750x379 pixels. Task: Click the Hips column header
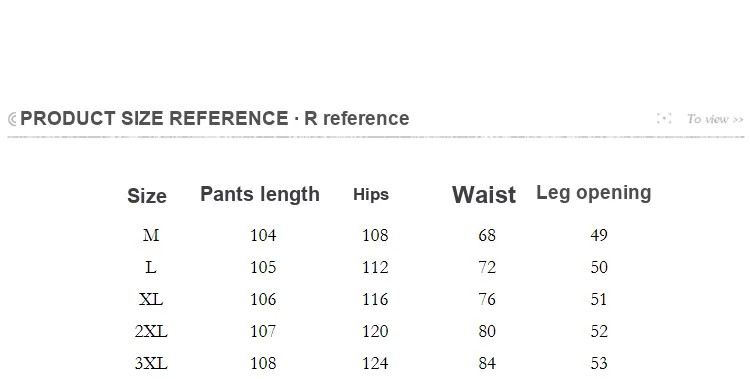pos(371,195)
